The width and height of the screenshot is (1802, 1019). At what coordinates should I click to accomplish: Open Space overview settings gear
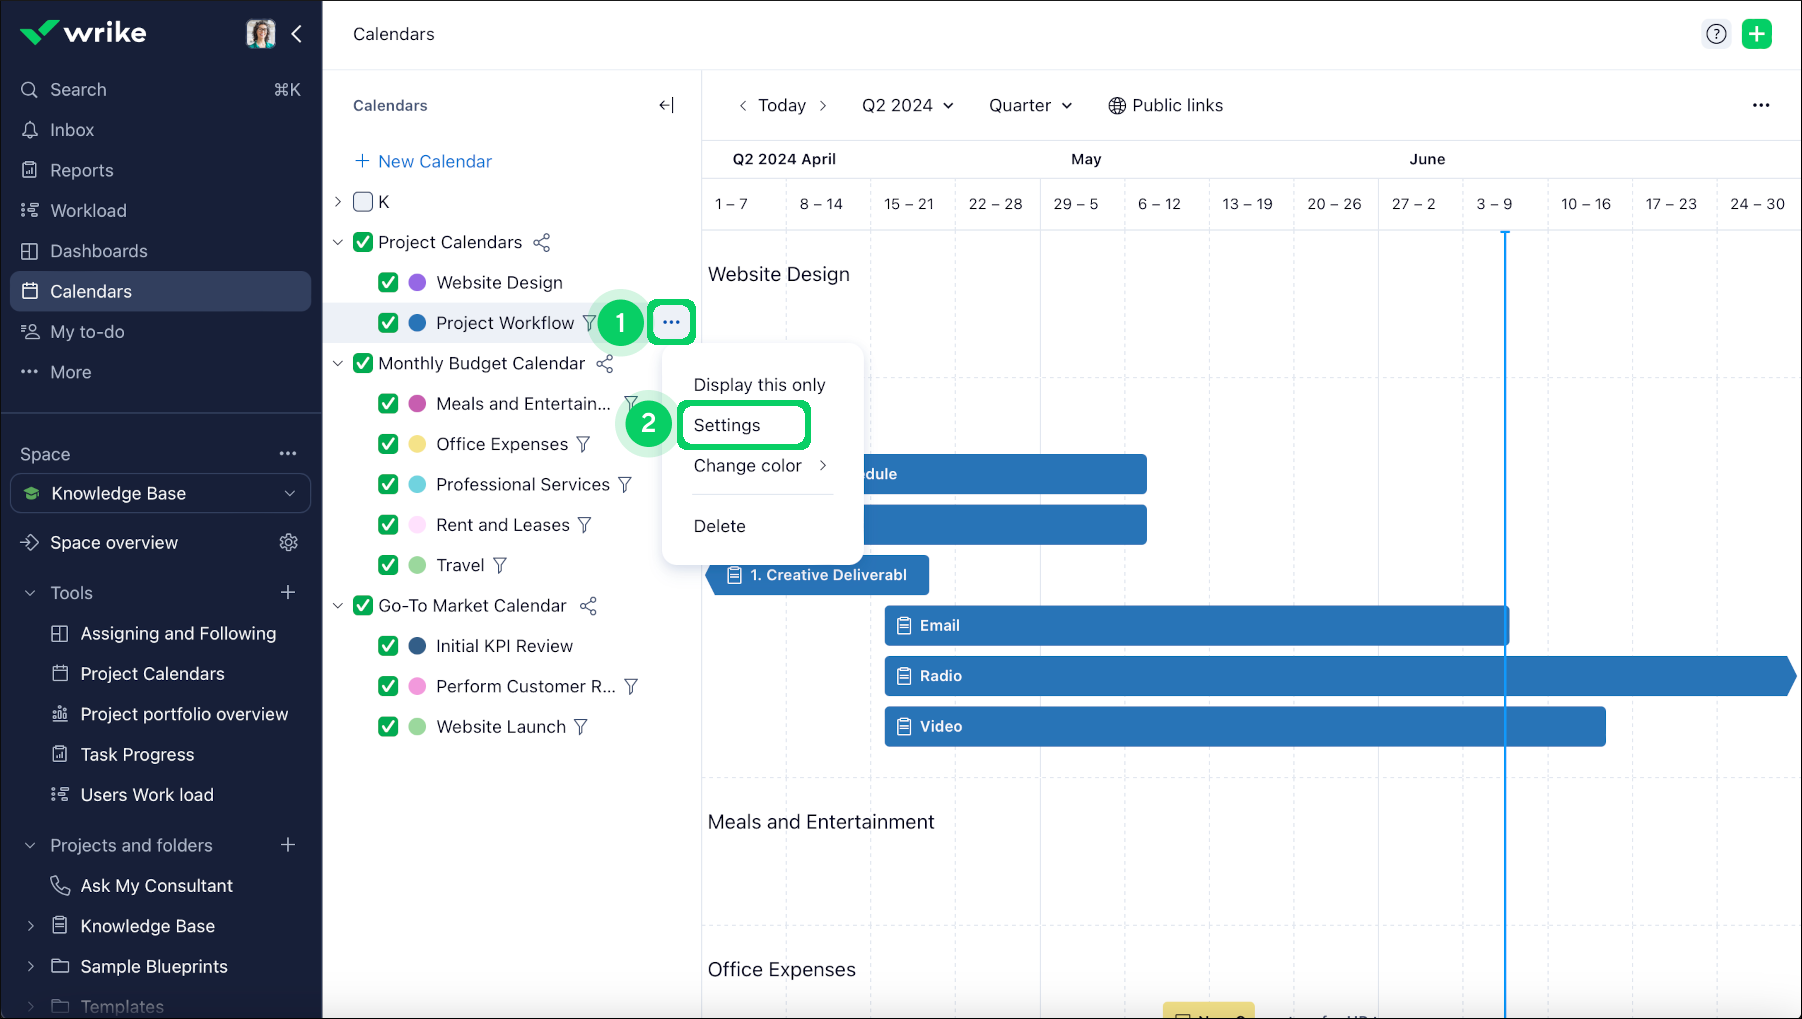click(x=288, y=542)
